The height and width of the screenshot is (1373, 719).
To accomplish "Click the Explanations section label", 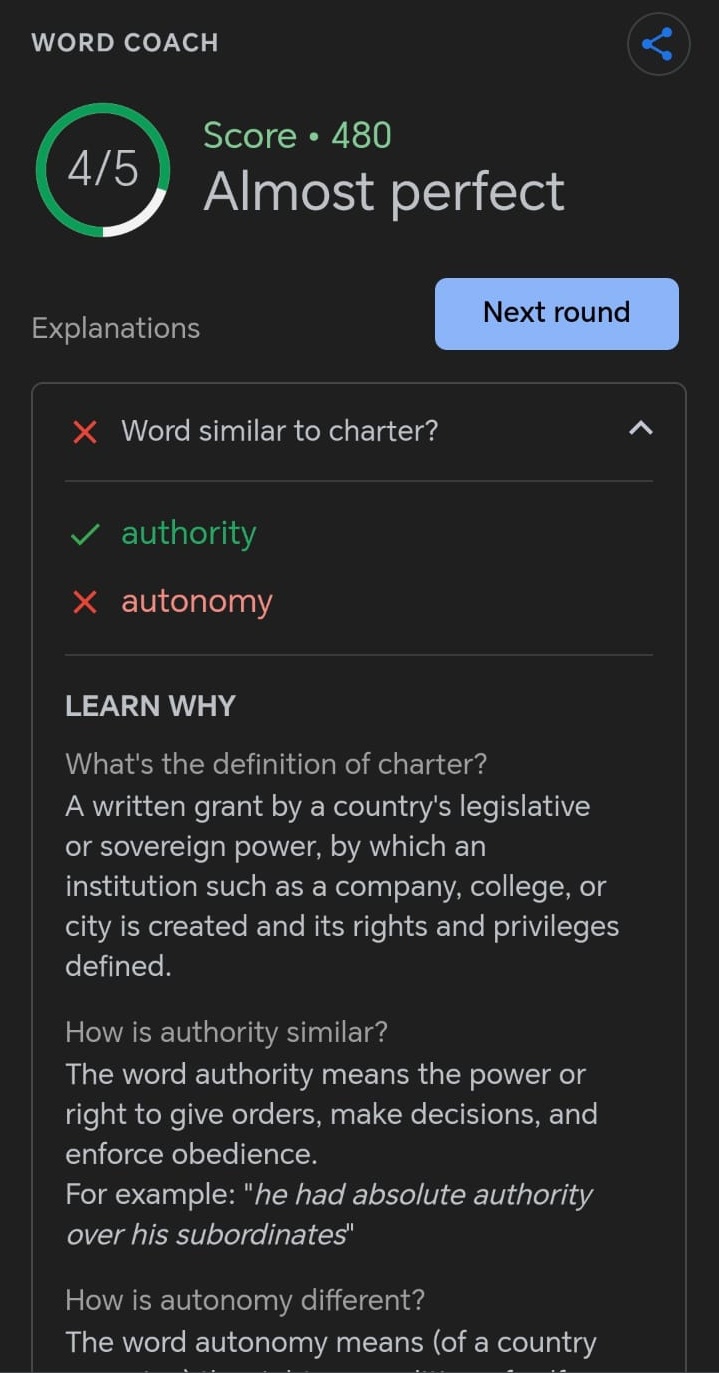I will click(x=116, y=329).
